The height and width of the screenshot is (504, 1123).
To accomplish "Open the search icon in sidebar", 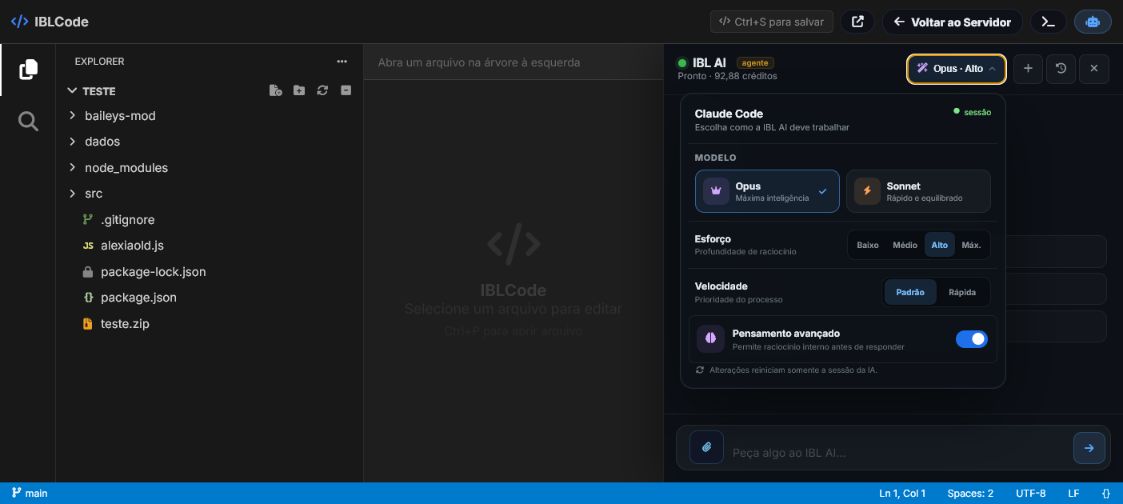I will tap(28, 121).
